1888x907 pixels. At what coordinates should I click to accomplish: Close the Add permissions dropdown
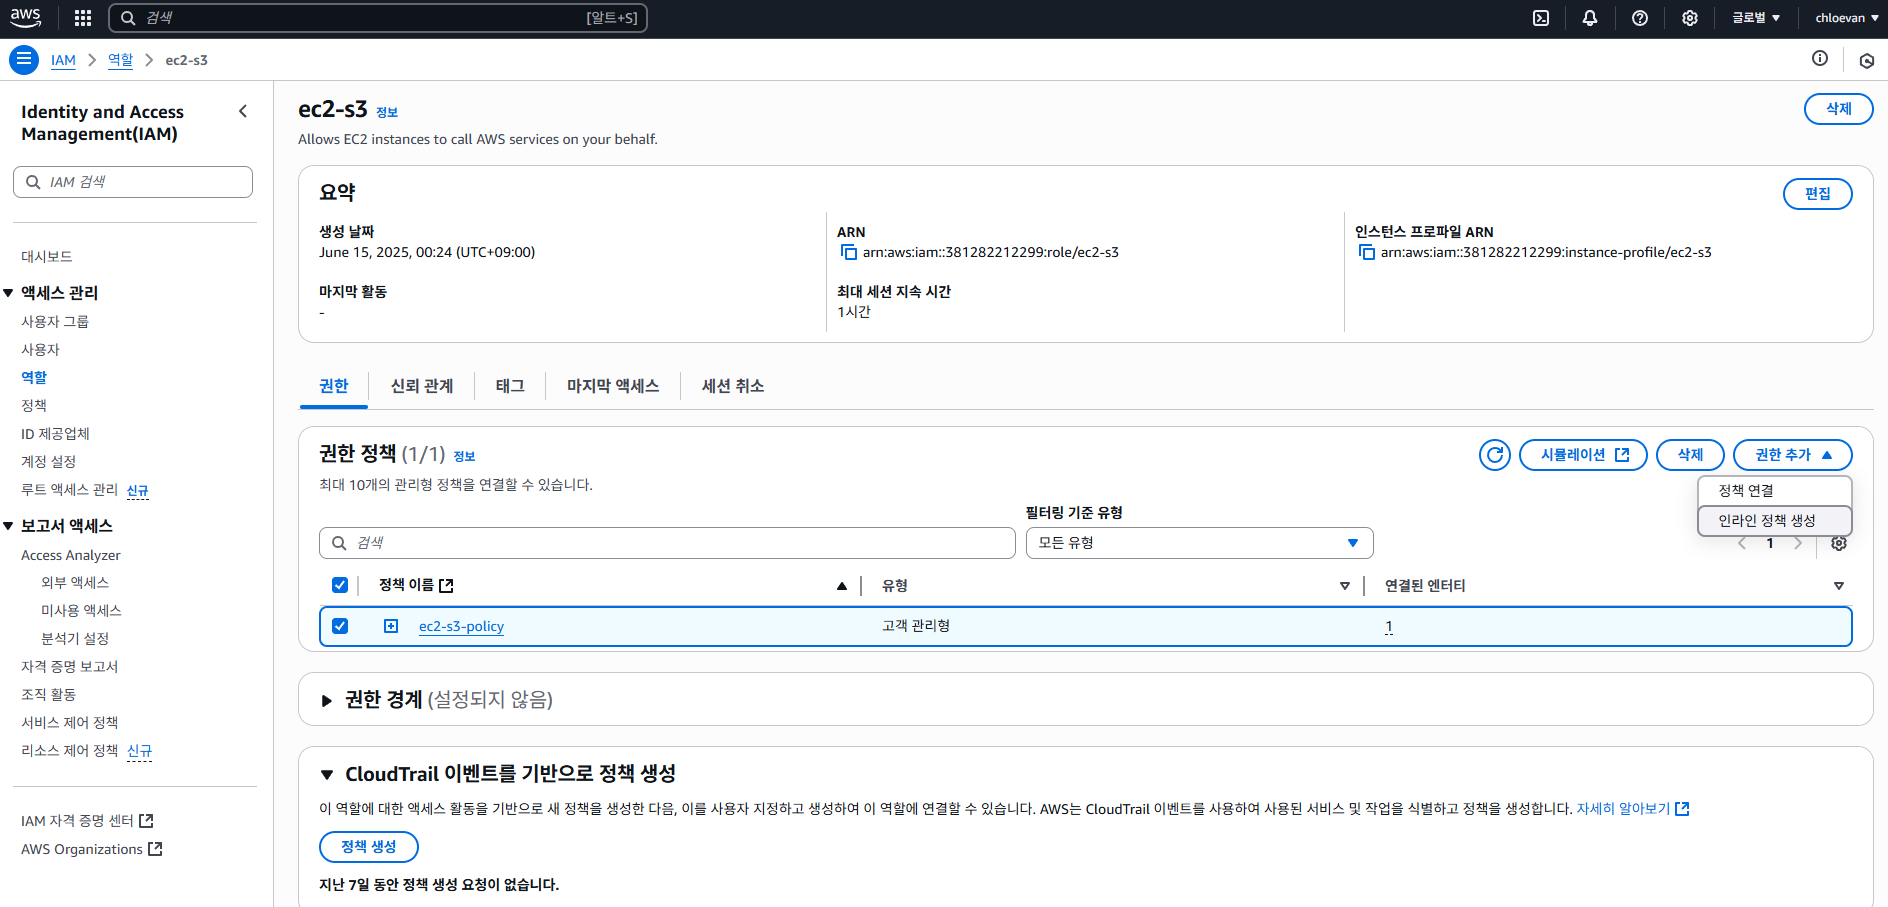(1792, 455)
